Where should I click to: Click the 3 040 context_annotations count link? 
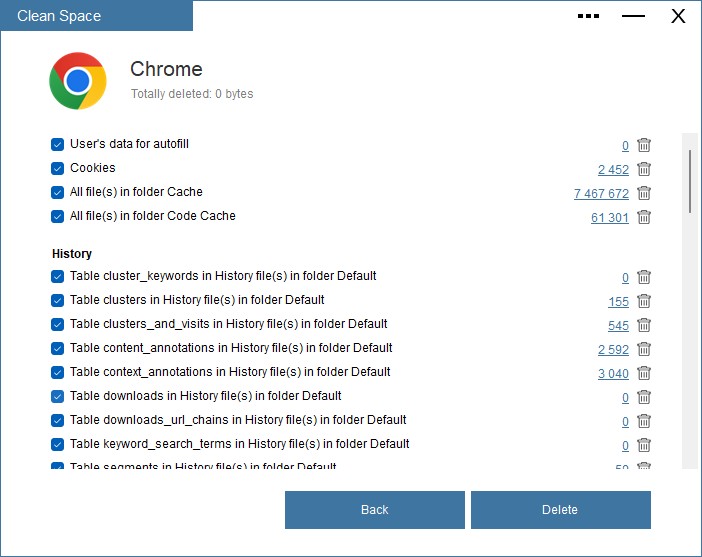pyautogui.click(x=613, y=374)
